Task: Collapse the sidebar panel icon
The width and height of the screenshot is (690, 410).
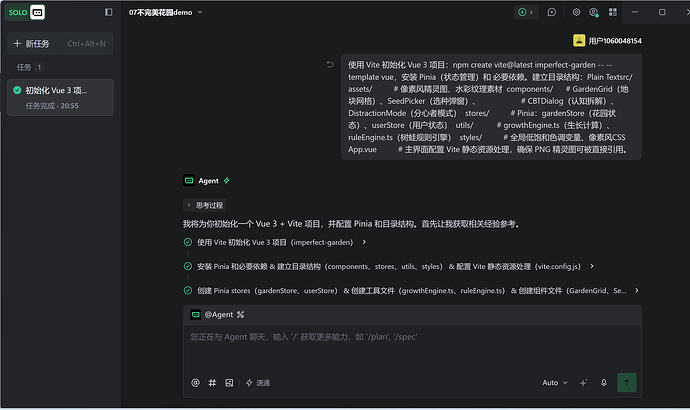Action: [108, 12]
